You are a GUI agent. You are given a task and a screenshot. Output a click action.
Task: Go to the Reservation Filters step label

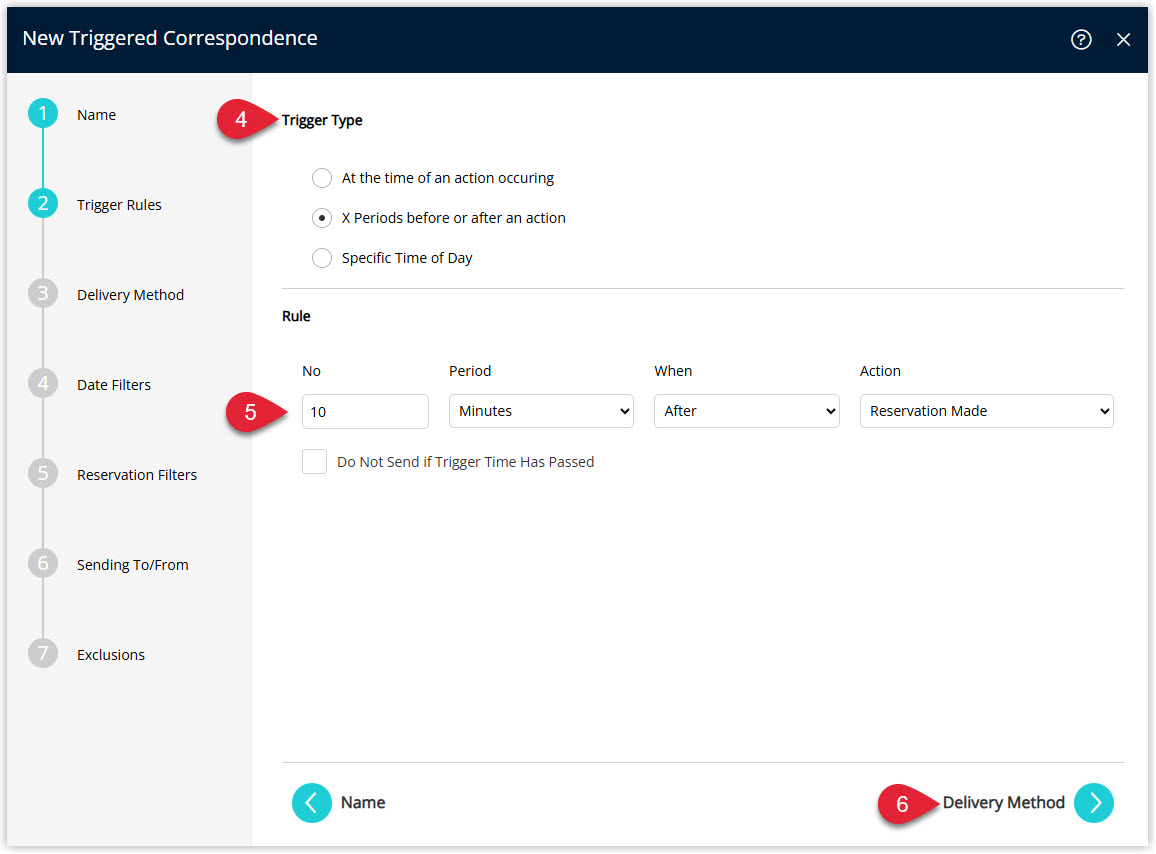click(x=137, y=475)
